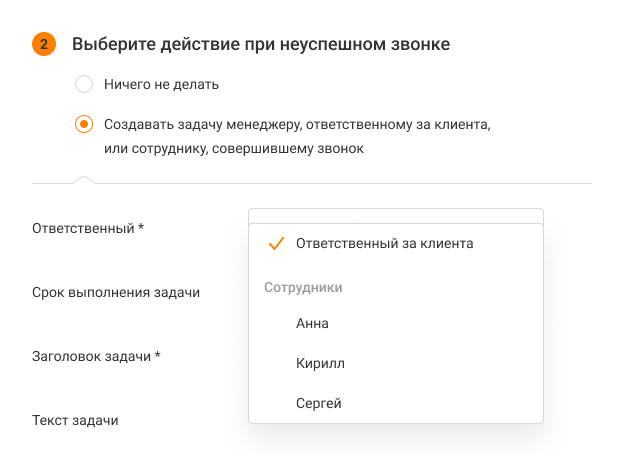Collapse the Ответственный dropdown field
Screen dimensions: 624x456
395,215
